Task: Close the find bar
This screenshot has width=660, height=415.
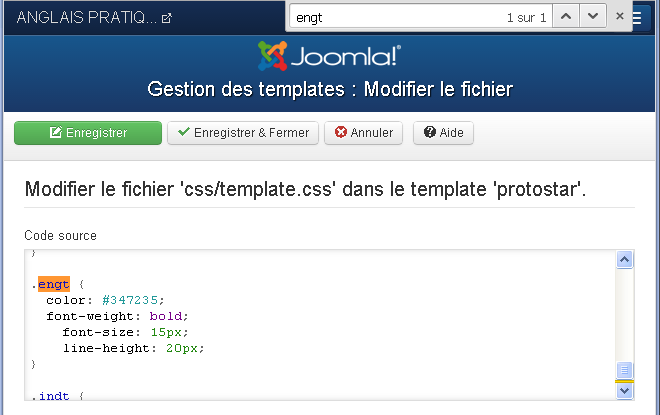Action: [620, 17]
